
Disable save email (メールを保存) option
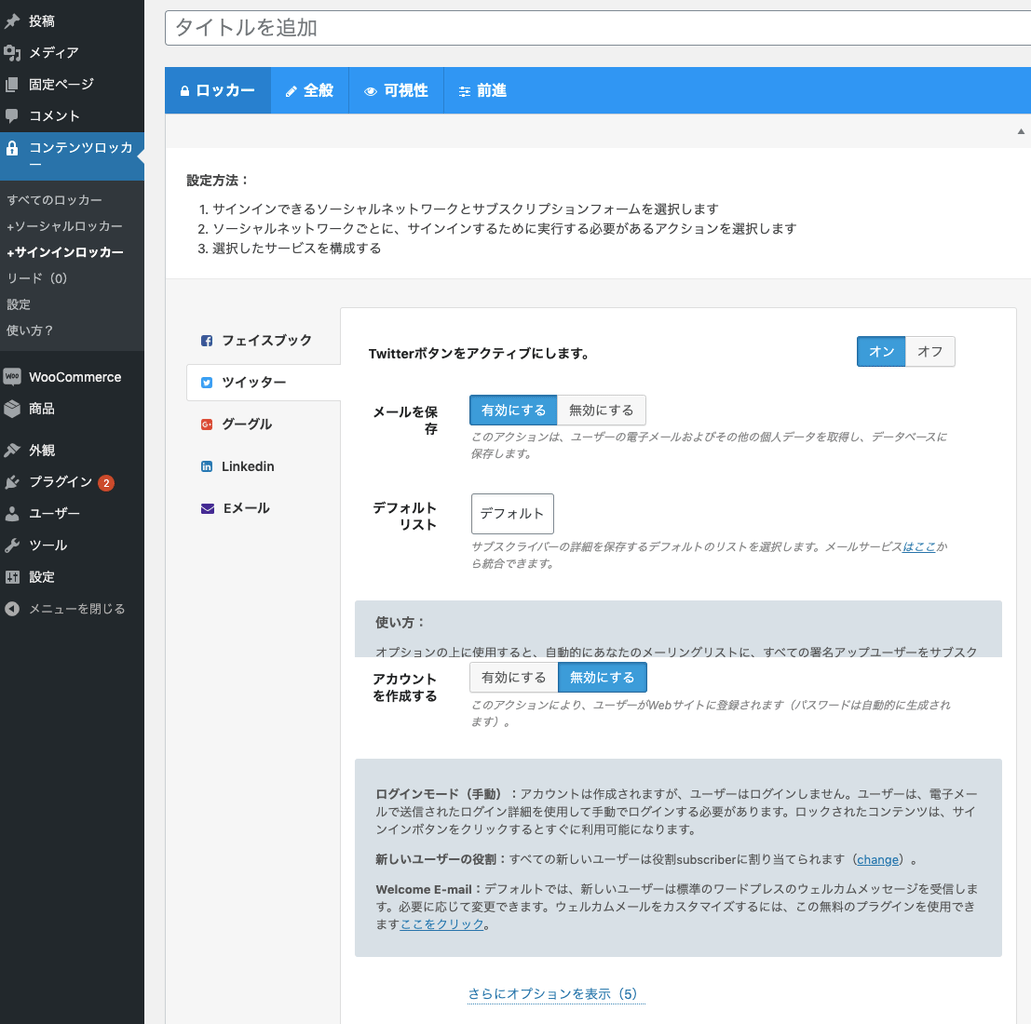point(601,410)
